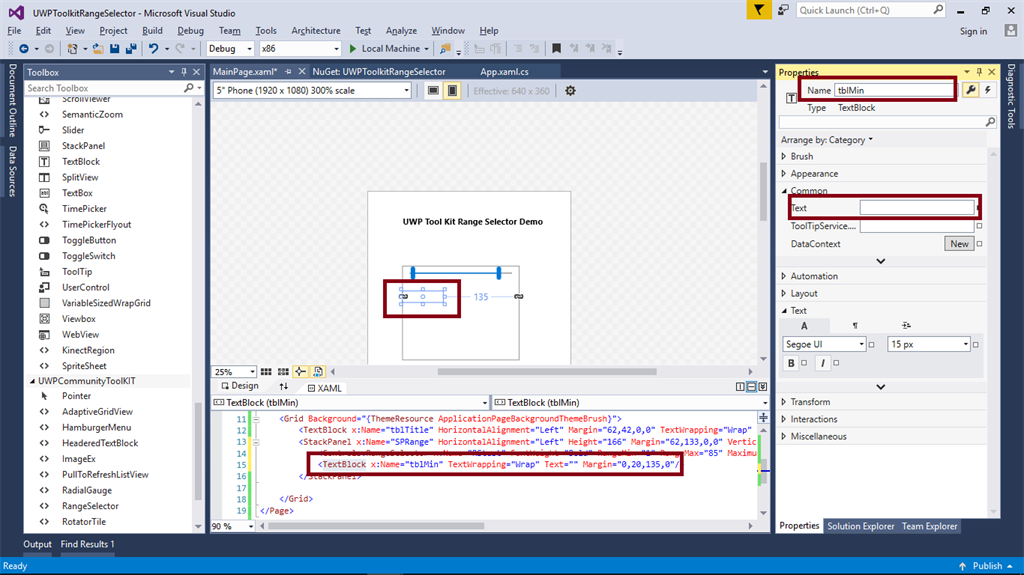Click the Save All toolbar icon

pyautogui.click(x=130, y=48)
